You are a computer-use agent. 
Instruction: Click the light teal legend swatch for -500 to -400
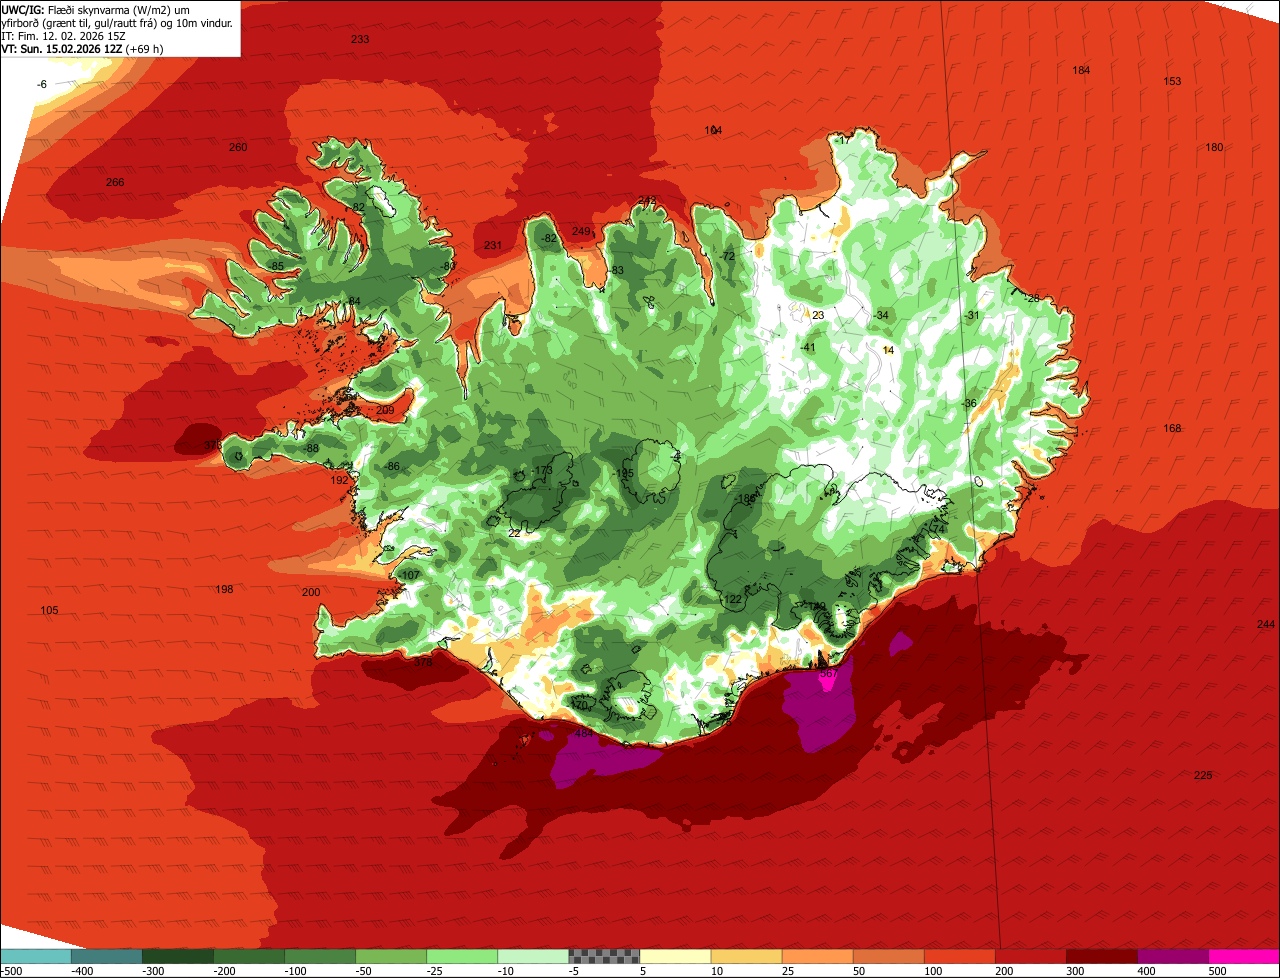tap(35, 955)
